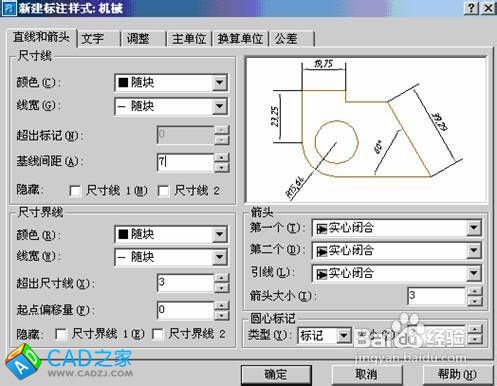Click the black swatch in 尺寸界线 颜色
Screen dimensions: 497x386
pyautogui.click(x=123, y=234)
